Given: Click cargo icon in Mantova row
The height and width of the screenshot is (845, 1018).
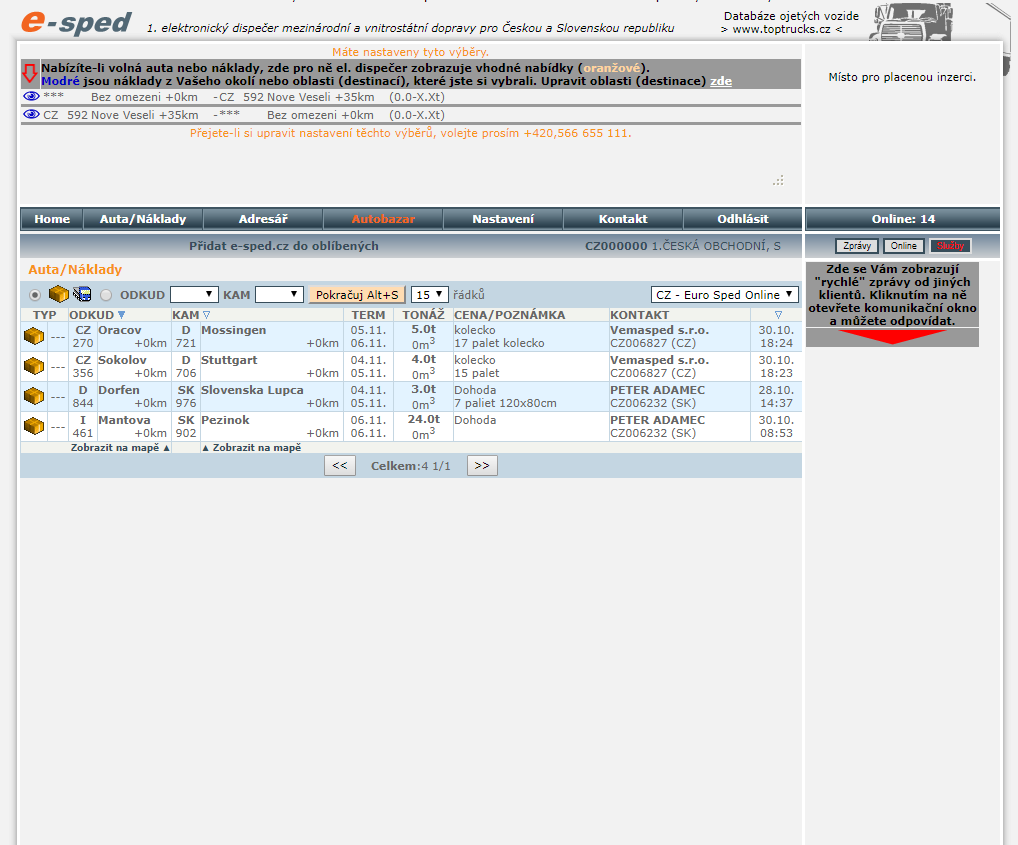Looking at the screenshot, I should [34, 426].
